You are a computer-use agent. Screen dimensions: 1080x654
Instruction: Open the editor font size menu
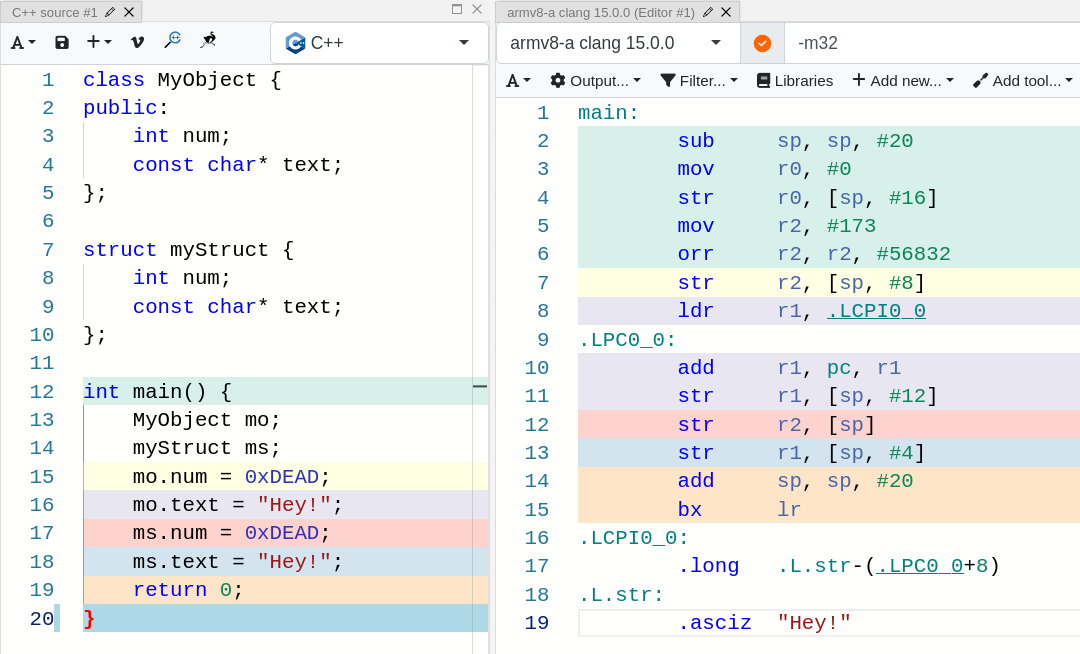click(23, 42)
